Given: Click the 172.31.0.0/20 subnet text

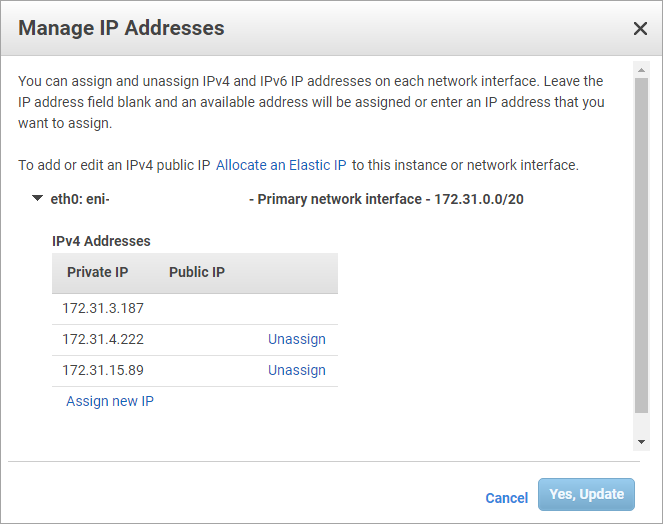Looking at the screenshot, I should pyautogui.click(x=479, y=199).
